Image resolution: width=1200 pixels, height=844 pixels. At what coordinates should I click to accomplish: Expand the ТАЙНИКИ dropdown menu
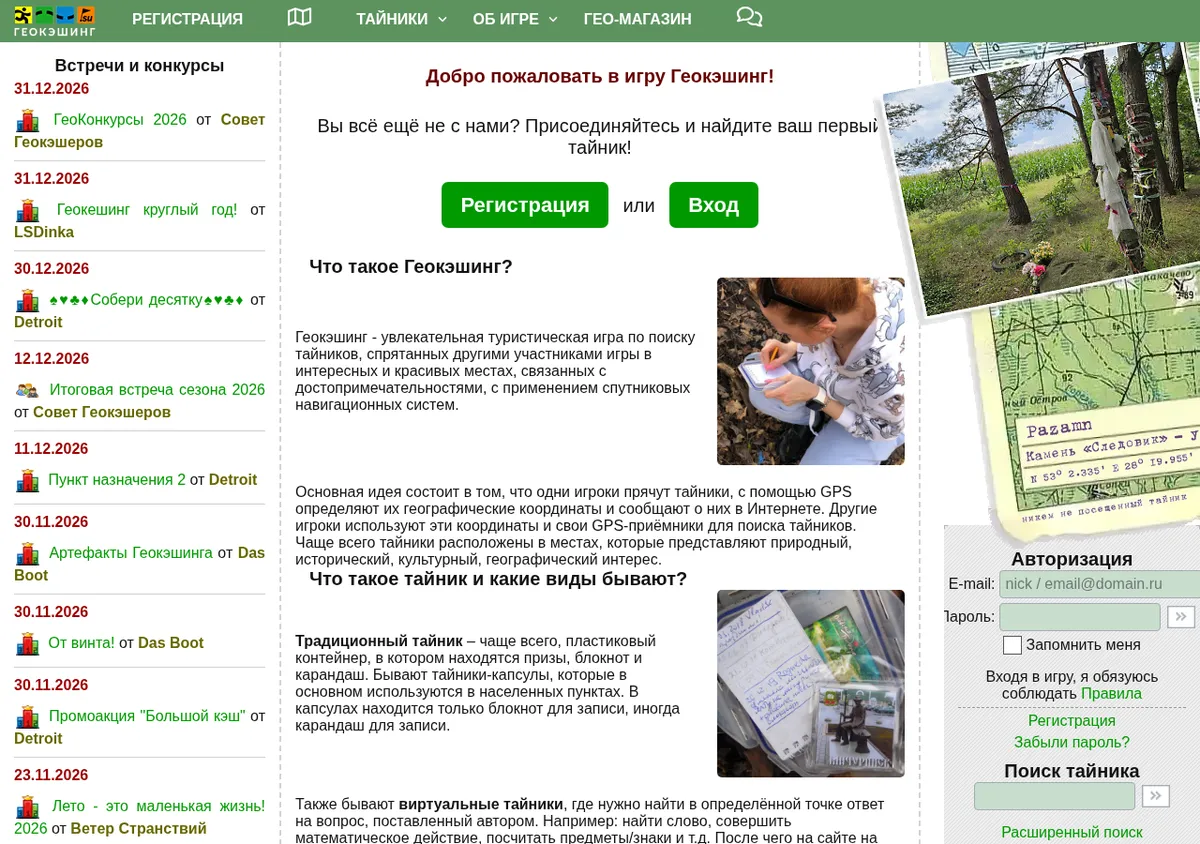coord(402,19)
